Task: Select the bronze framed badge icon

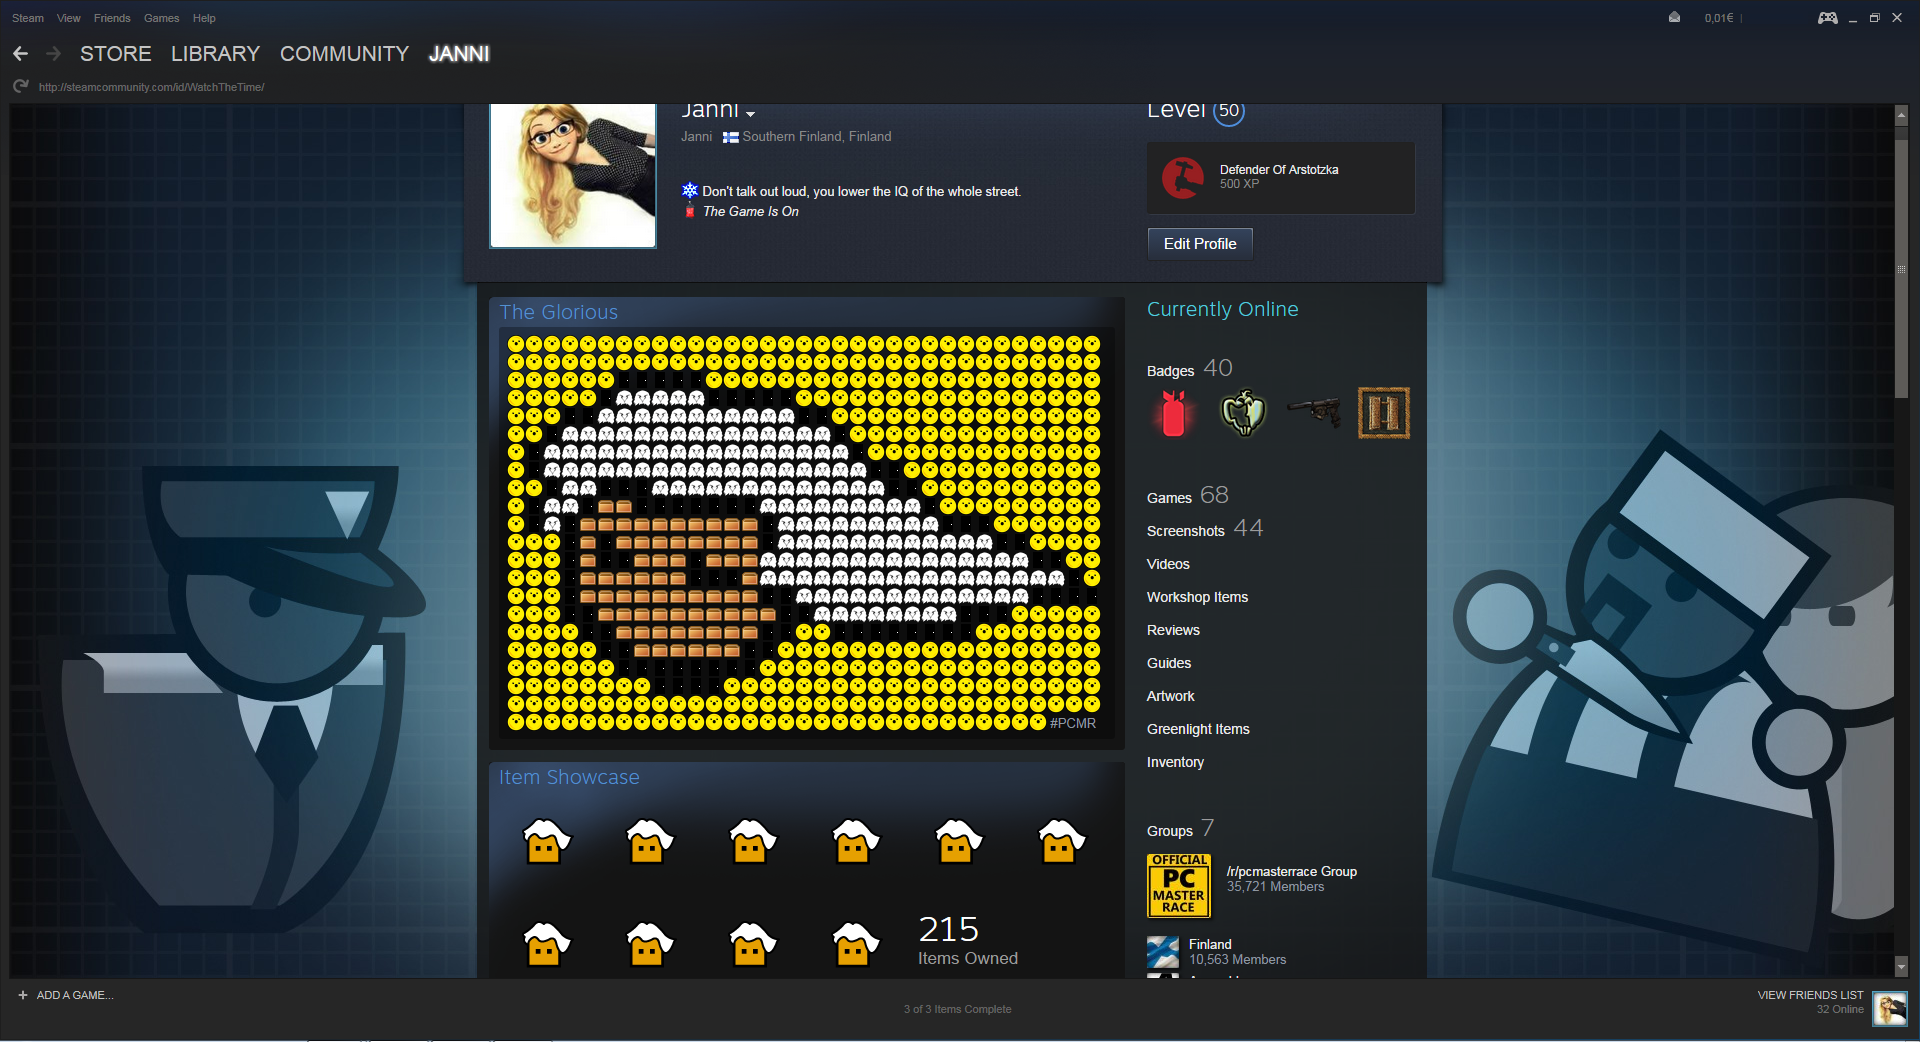Action: [1384, 413]
